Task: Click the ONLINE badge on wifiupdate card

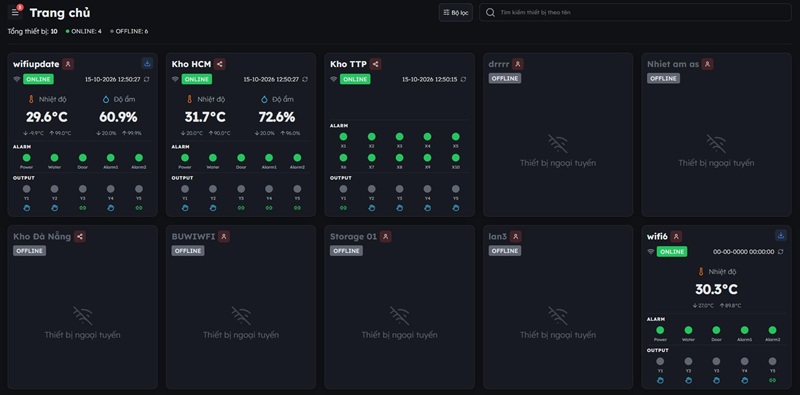Action: (x=38, y=79)
